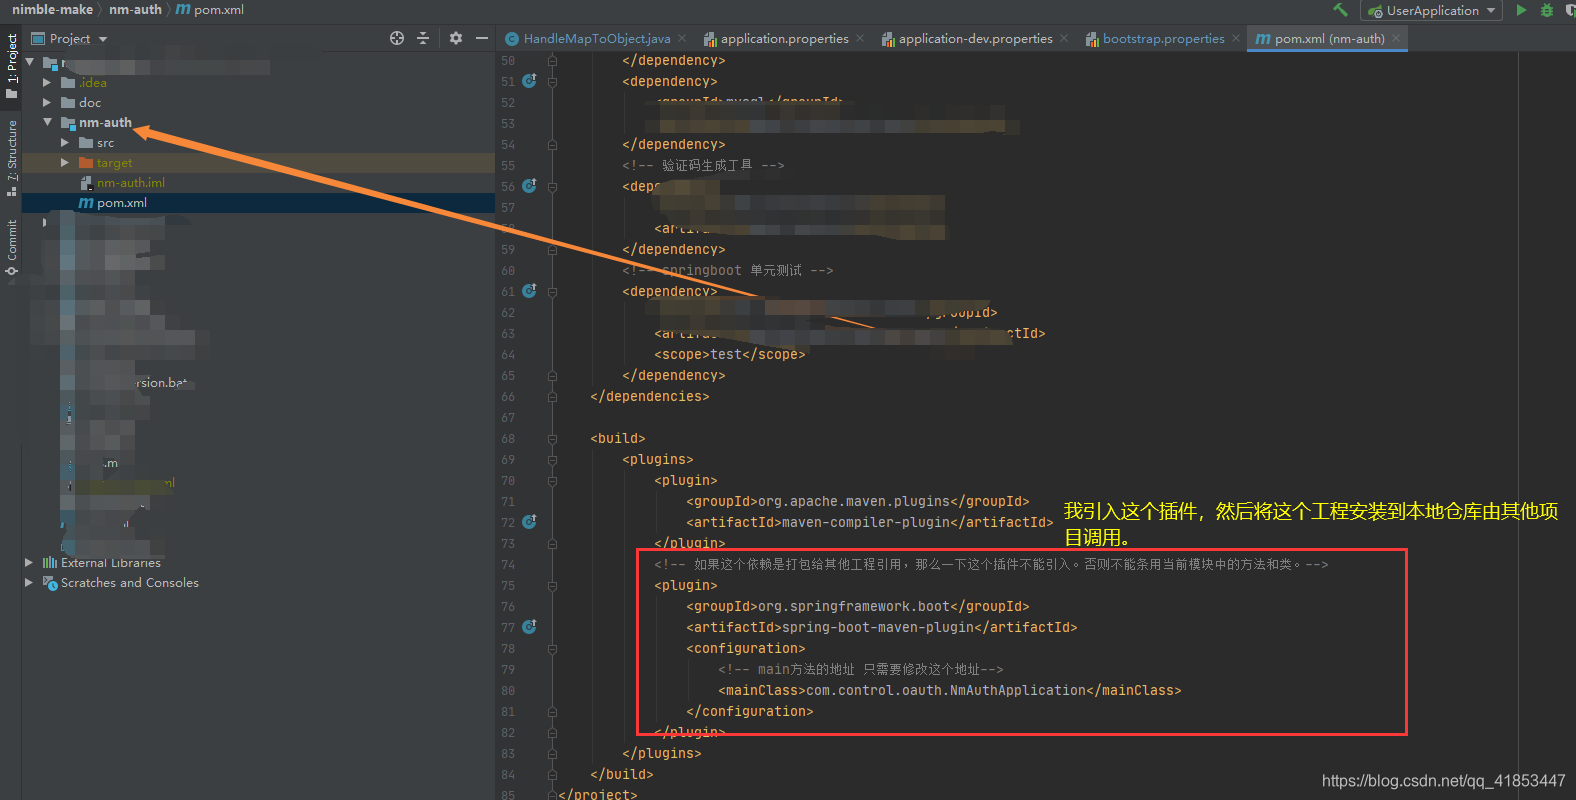1576x800 pixels.
Task: Start debugging with the bug icon
Action: [1547, 10]
